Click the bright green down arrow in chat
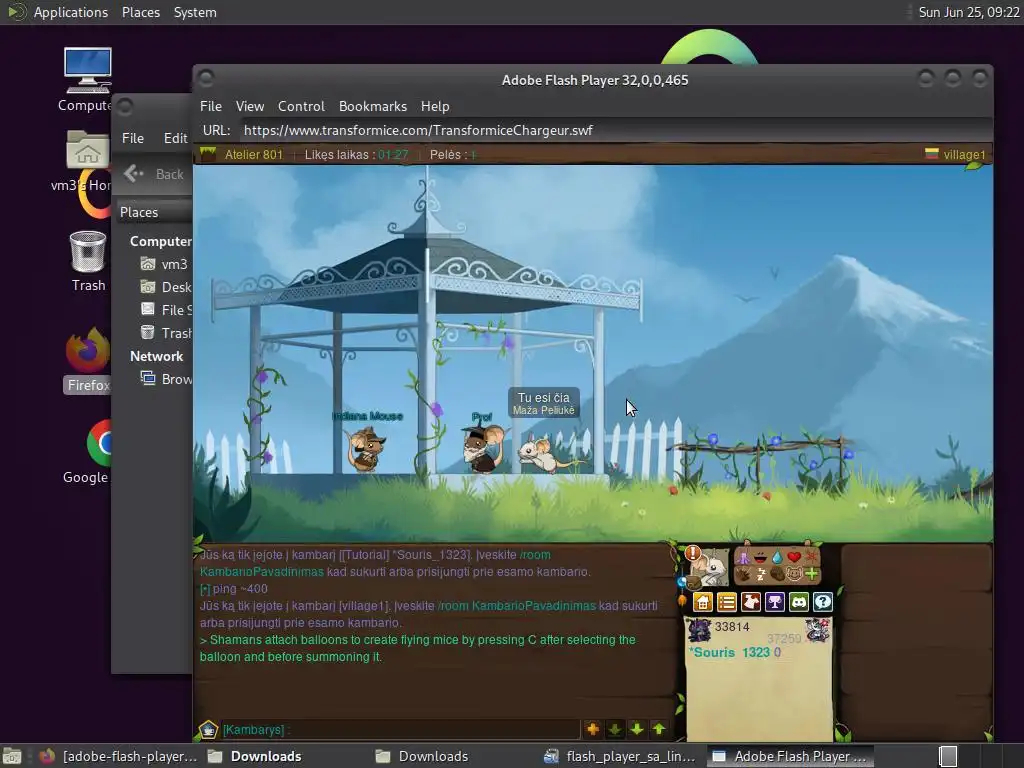This screenshot has height=768, width=1024. pyautogui.click(x=637, y=729)
